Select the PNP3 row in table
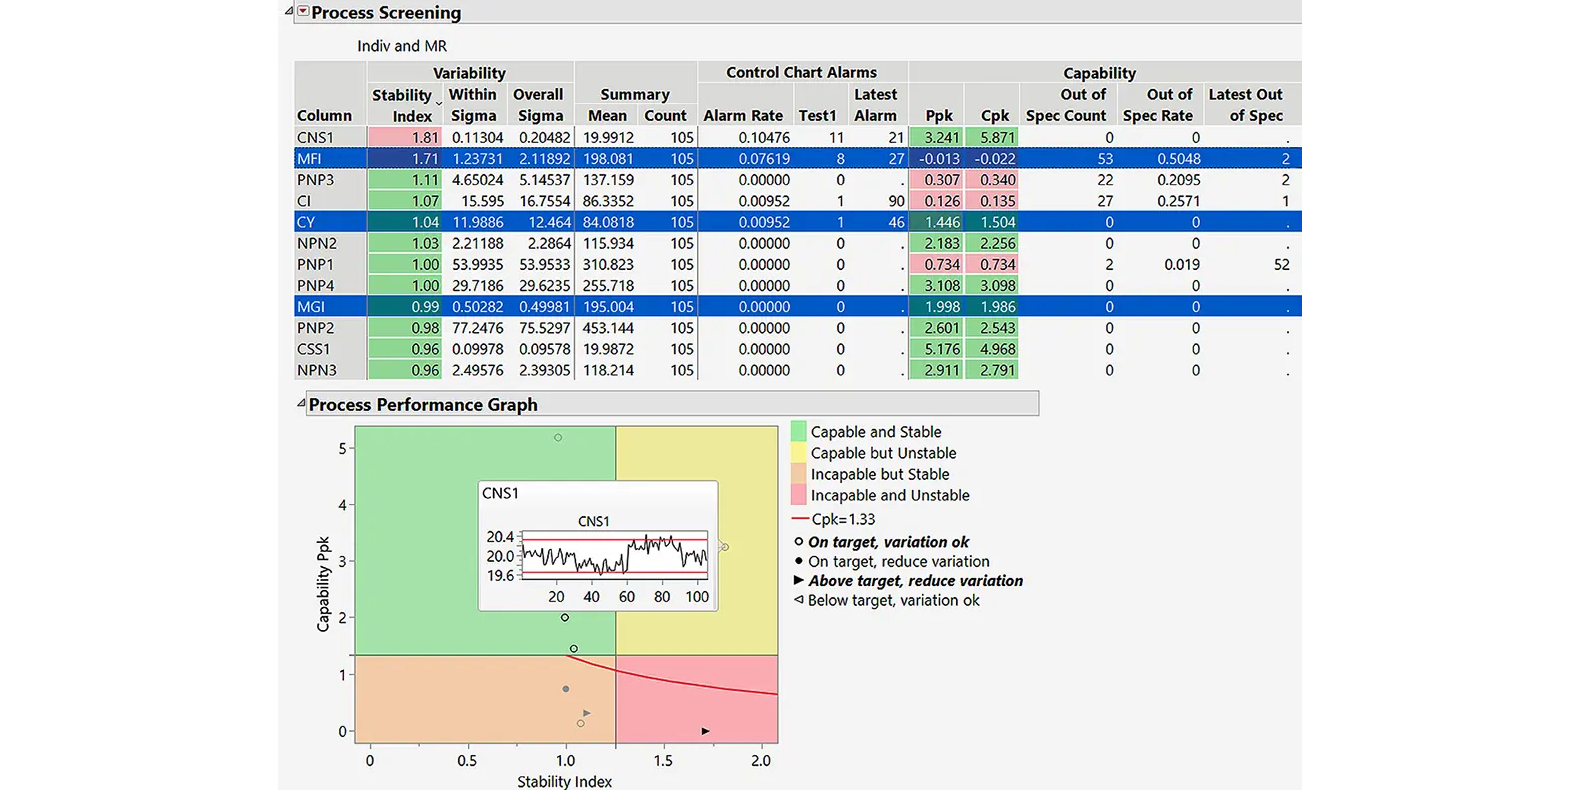Screen dimensions: 1580x790 [x=315, y=180]
